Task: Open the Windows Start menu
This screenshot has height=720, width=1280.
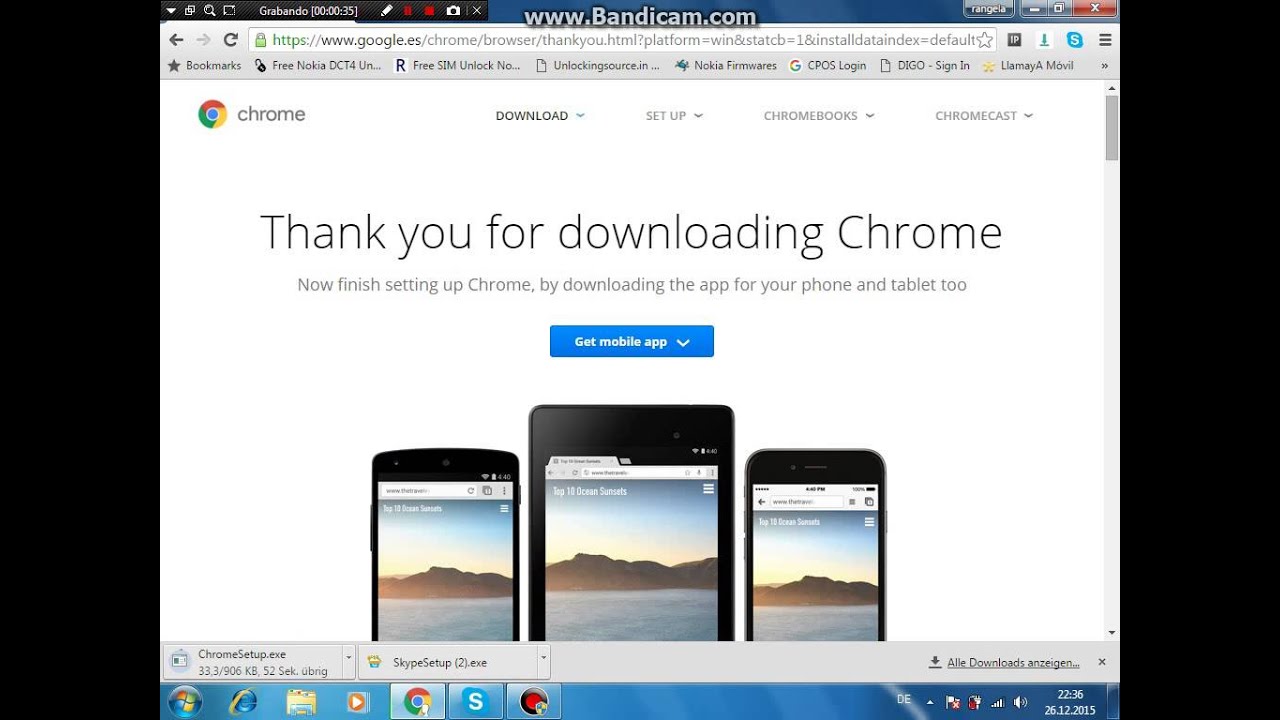Action: 185,702
